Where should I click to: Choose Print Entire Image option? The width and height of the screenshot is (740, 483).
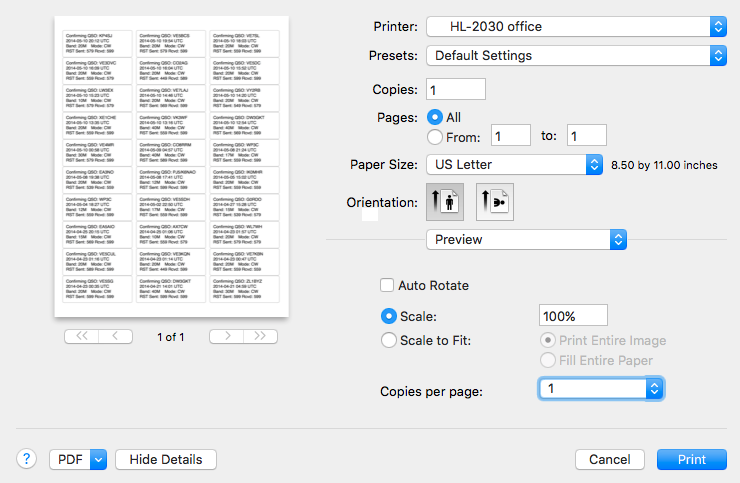547,340
